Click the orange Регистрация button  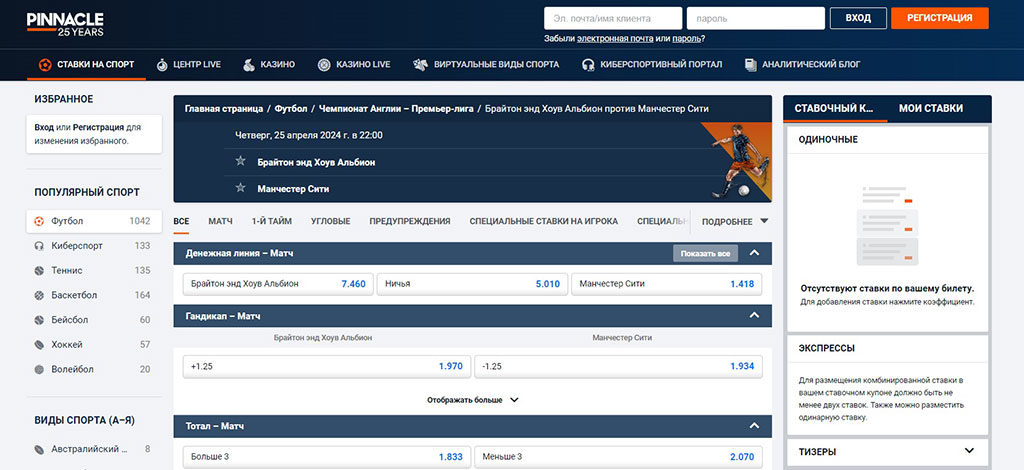pyautogui.click(x=940, y=18)
